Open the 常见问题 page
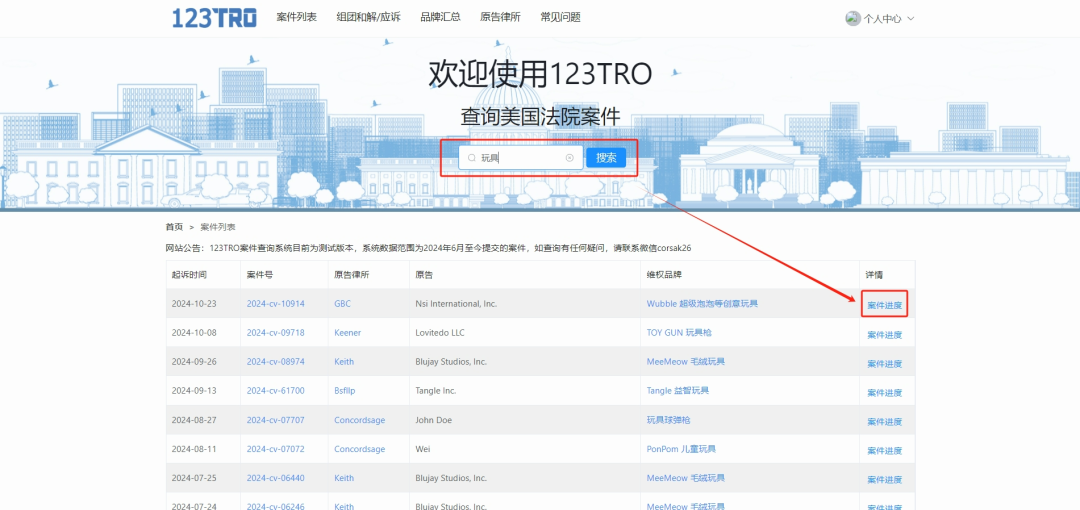The width and height of the screenshot is (1080, 510). click(560, 17)
